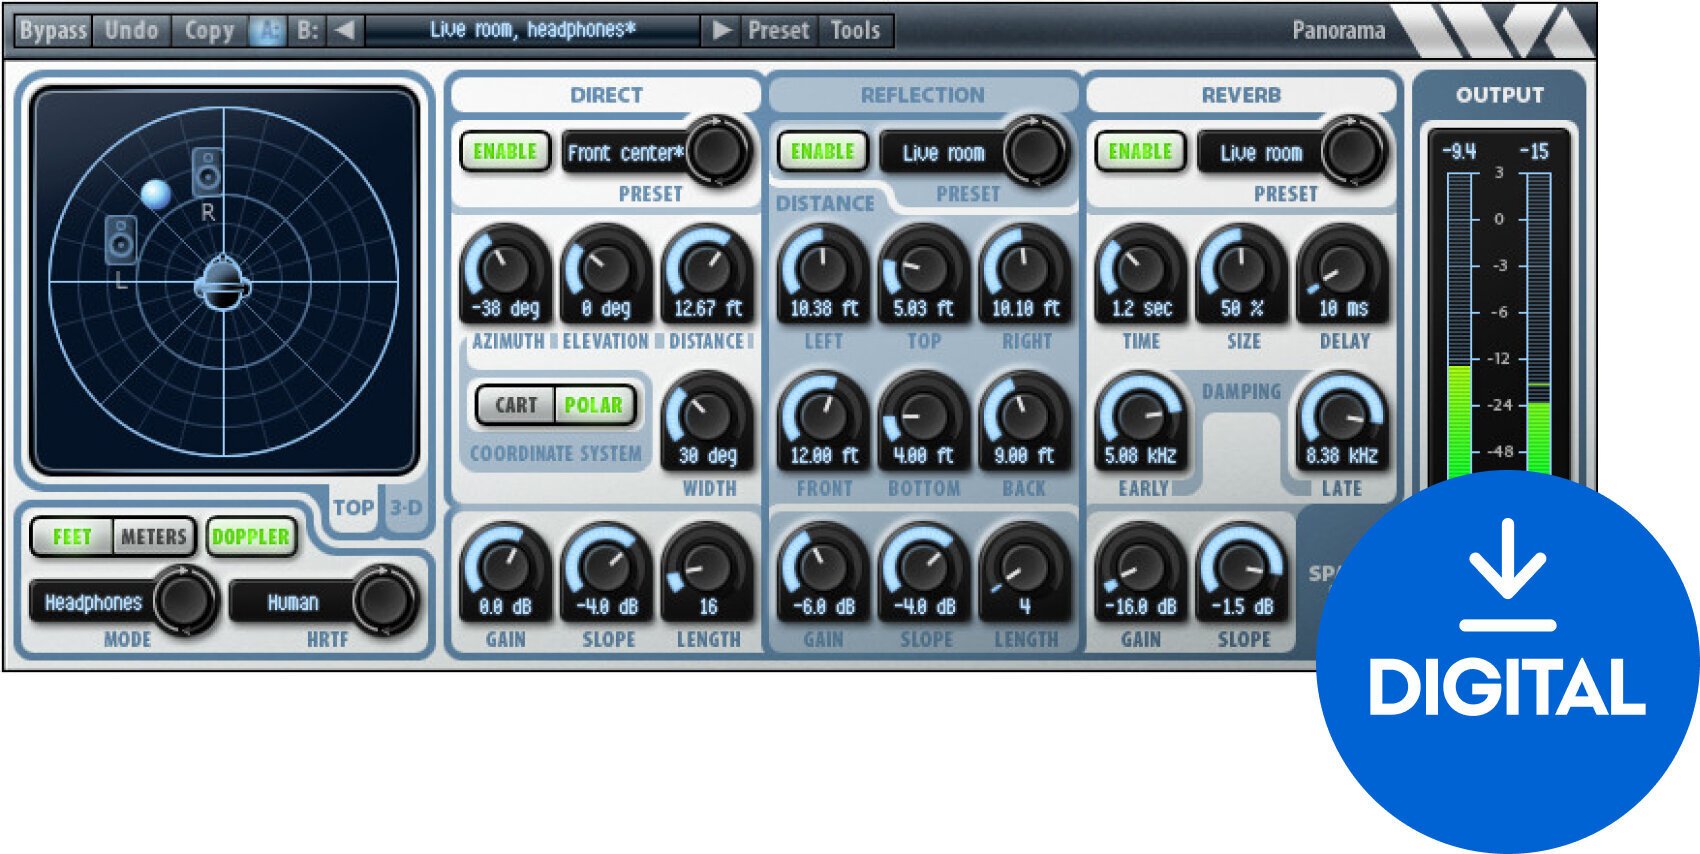Click the Copy button
1700x854 pixels.
point(209,30)
